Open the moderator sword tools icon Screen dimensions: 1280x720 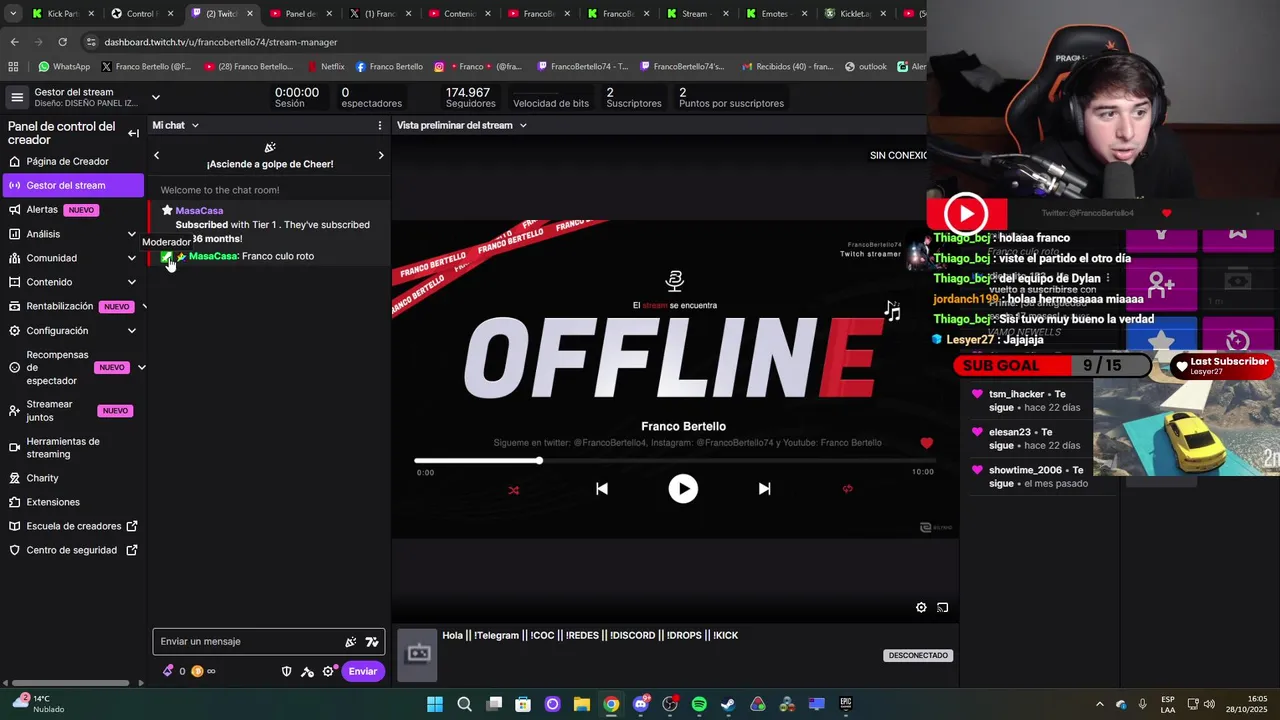[x=307, y=671]
